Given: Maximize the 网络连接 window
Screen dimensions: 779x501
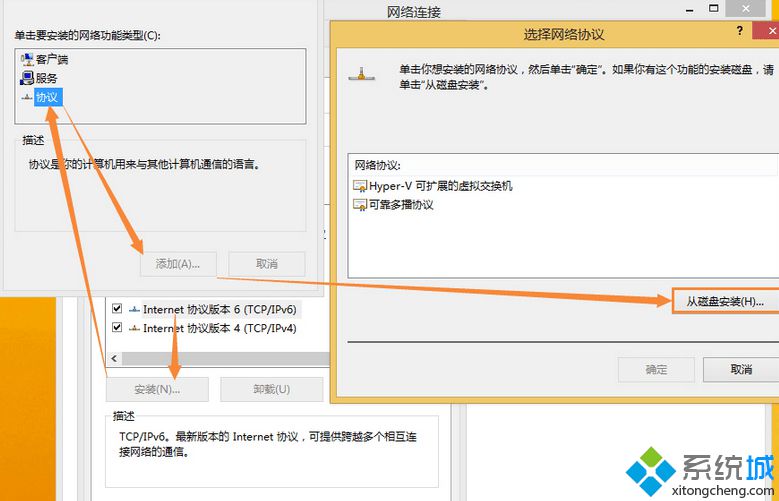Looking at the screenshot, I should pyautogui.click(x=714, y=8).
